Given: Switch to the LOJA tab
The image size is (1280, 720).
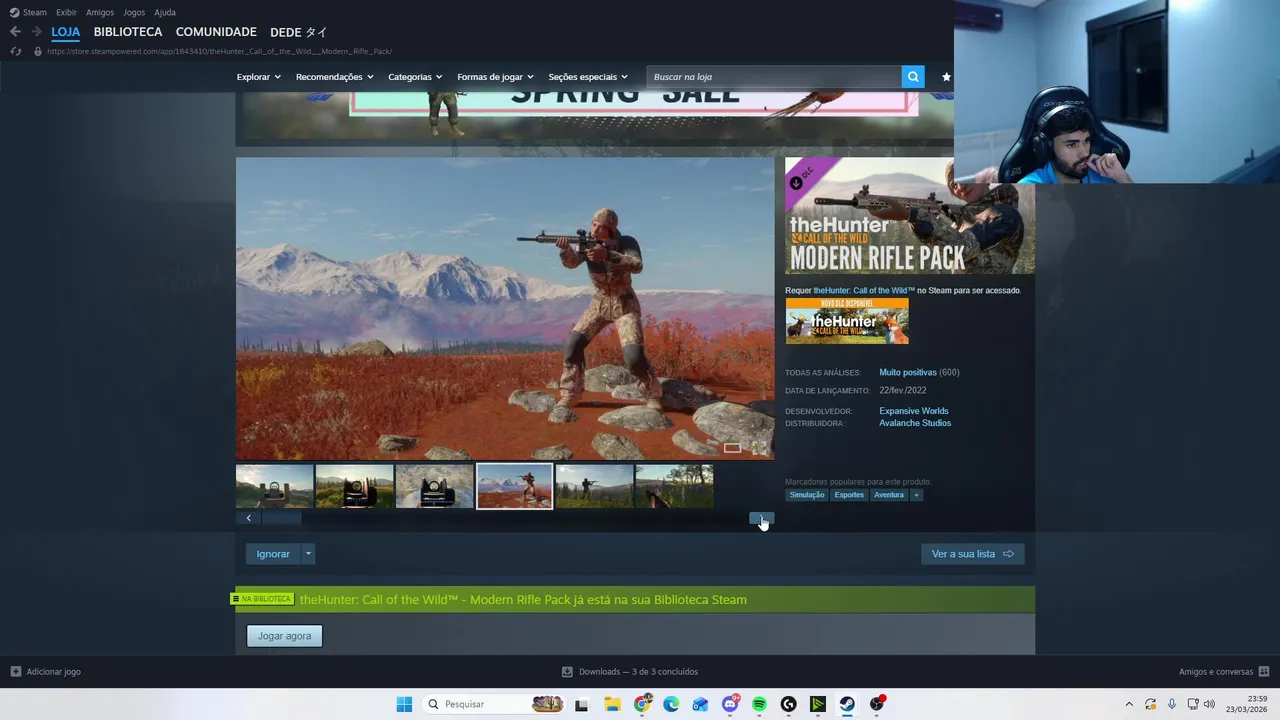Looking at the screenshot, I should pos(66,32).
